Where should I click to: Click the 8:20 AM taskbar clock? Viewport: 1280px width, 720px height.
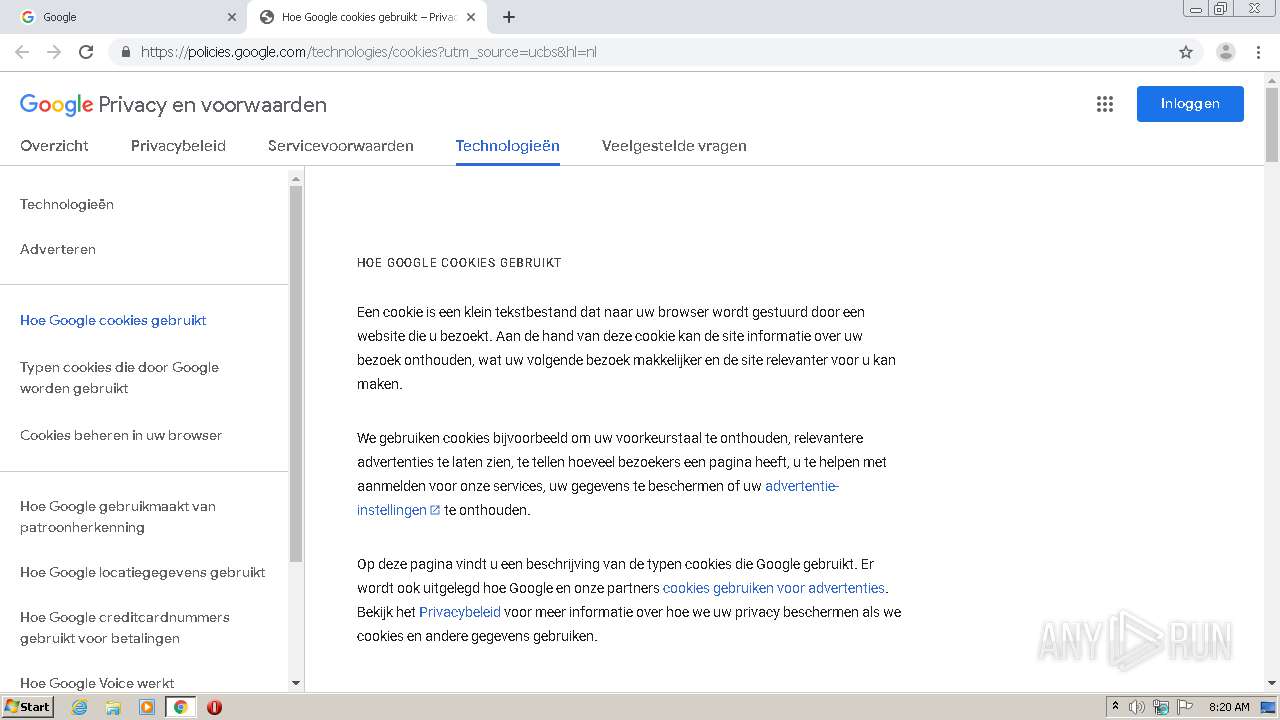1229,707
